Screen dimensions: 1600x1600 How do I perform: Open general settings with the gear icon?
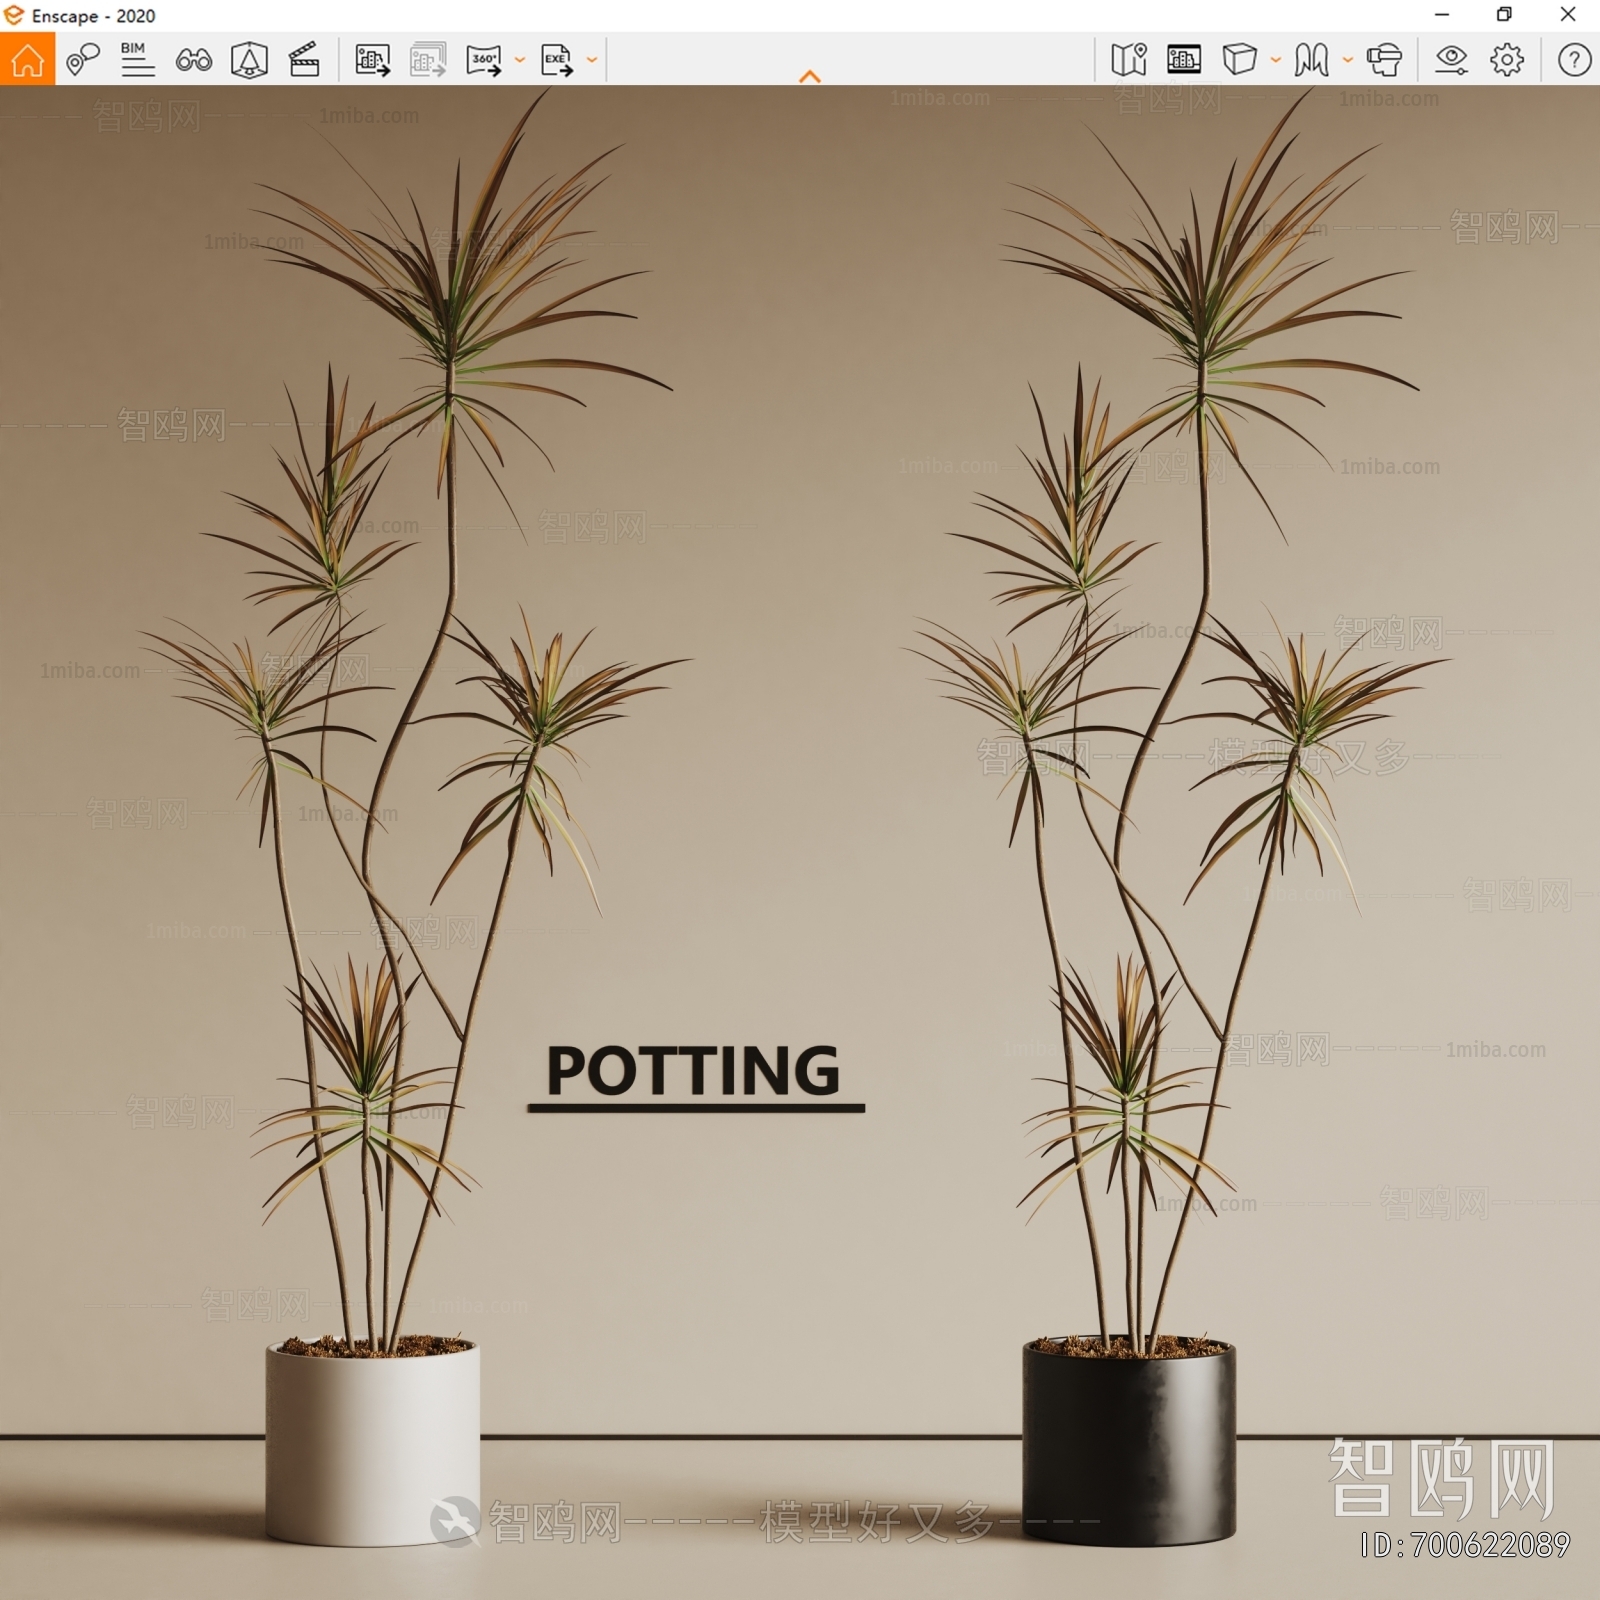coord(1507,60)
